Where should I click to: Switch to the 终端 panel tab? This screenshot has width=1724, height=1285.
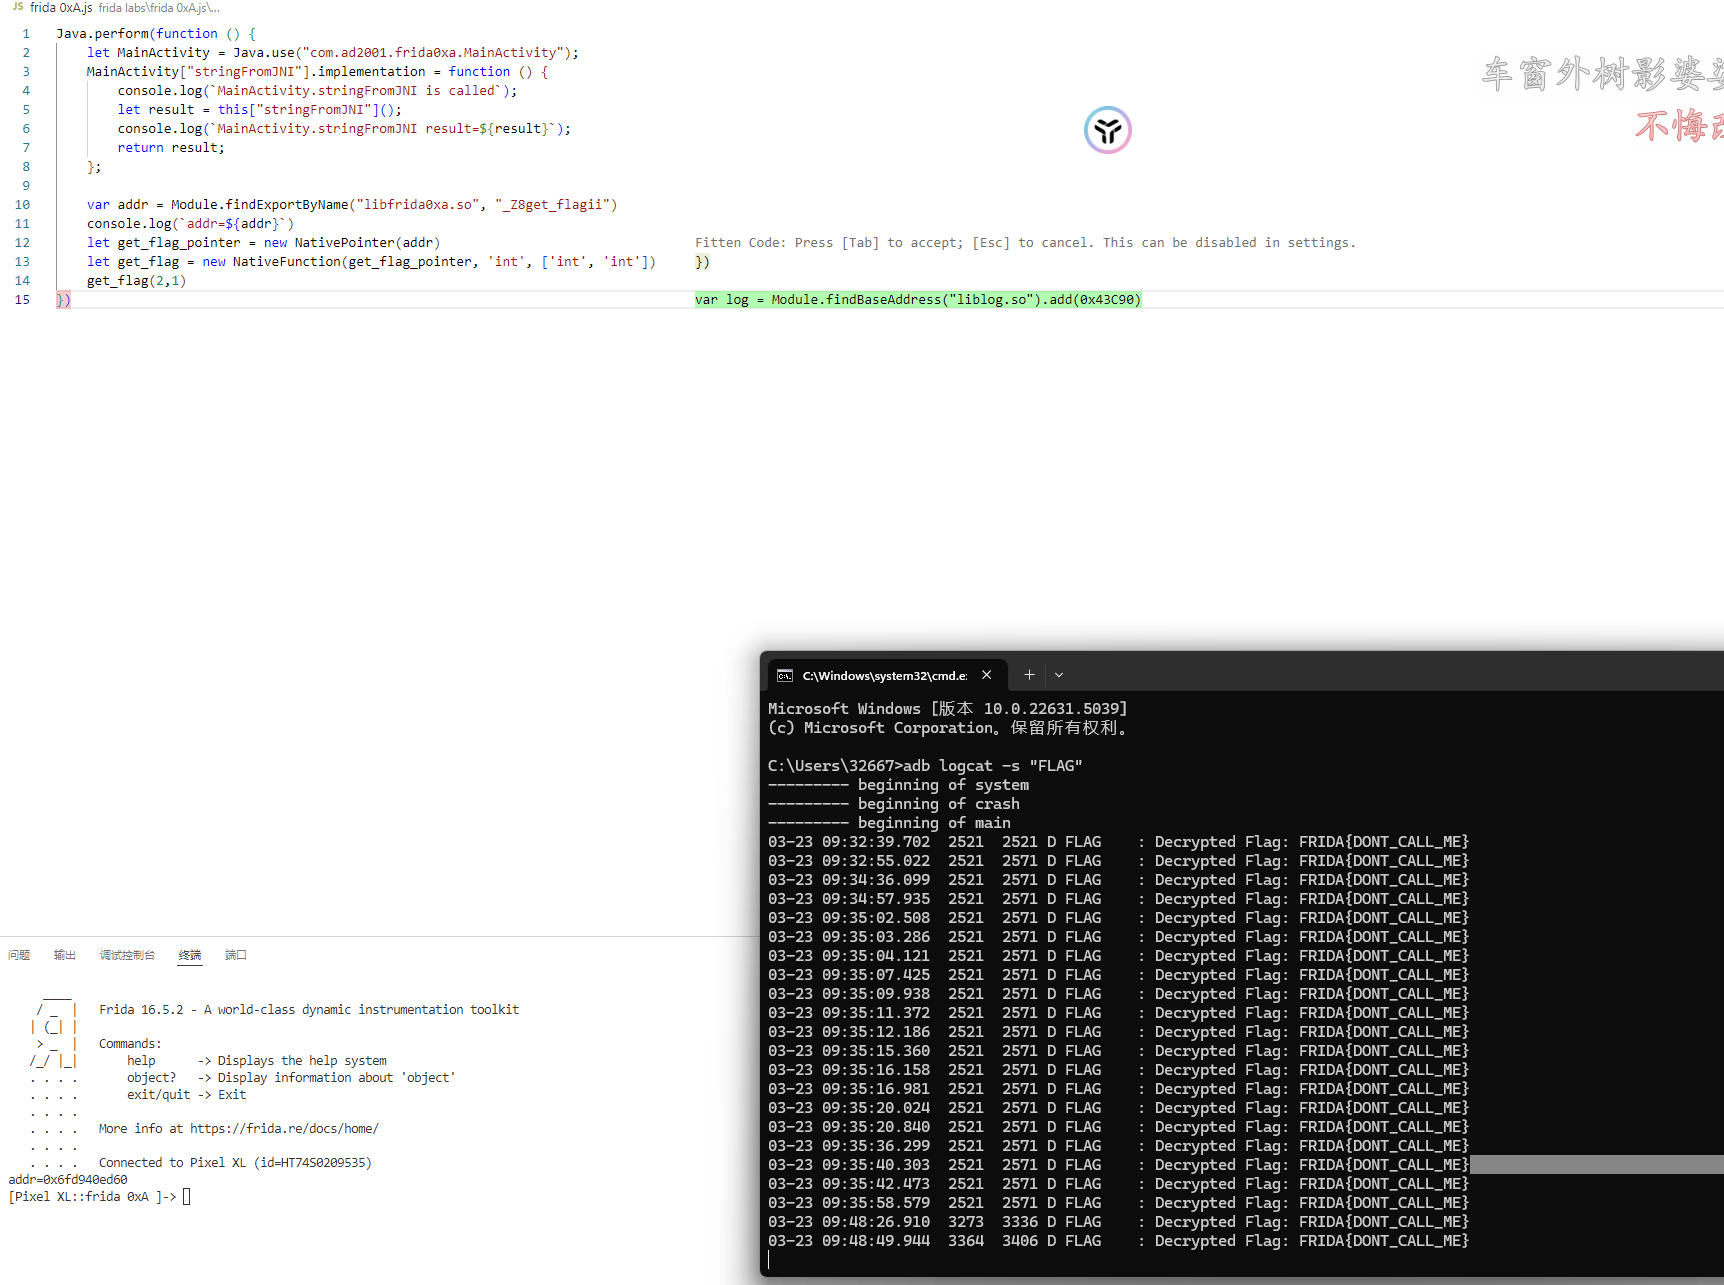190,955
